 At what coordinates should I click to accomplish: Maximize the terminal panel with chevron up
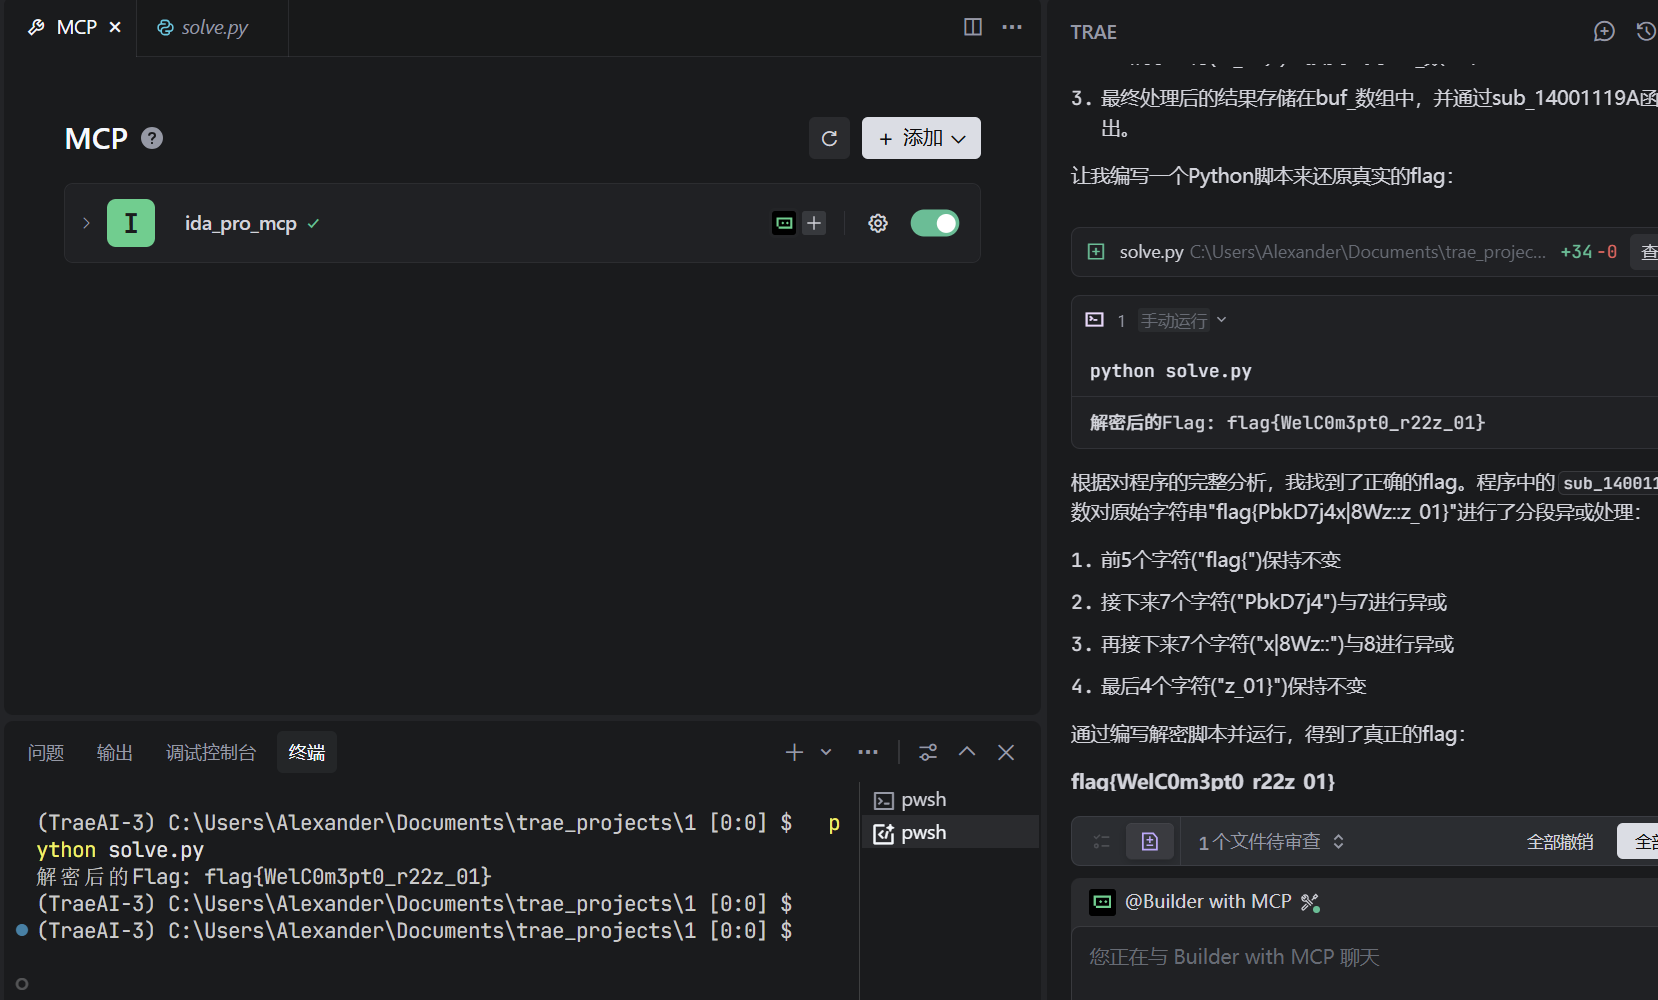(x=967, y=752)
